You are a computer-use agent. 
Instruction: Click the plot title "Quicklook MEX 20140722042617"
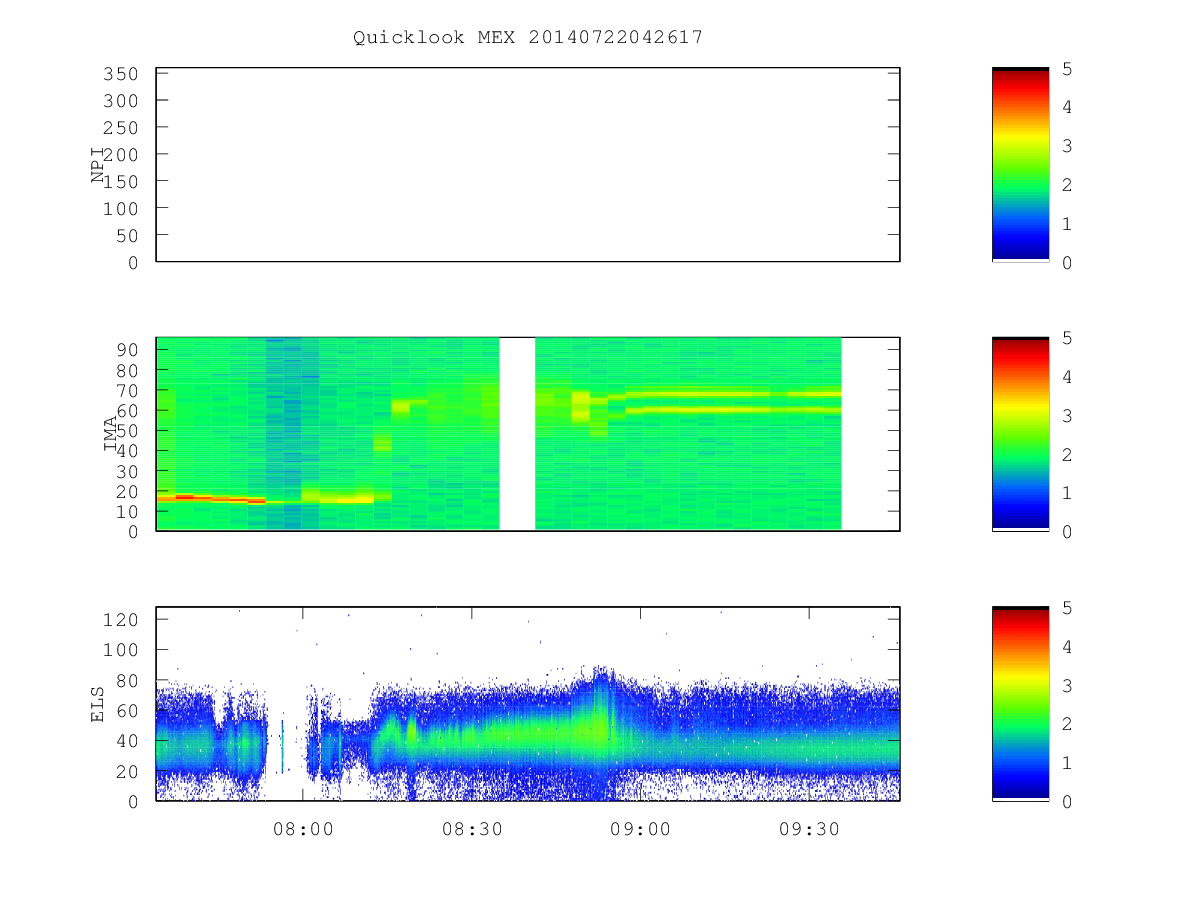528,38
